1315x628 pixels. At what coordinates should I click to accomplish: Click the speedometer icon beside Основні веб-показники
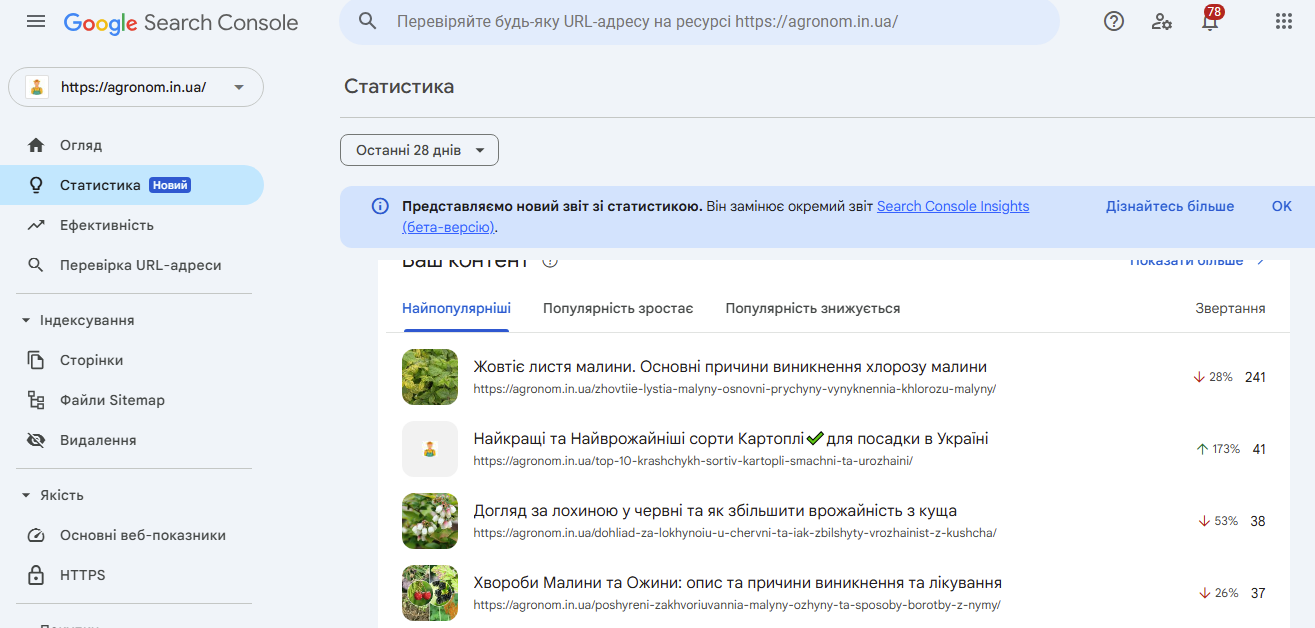coord(36,535)
